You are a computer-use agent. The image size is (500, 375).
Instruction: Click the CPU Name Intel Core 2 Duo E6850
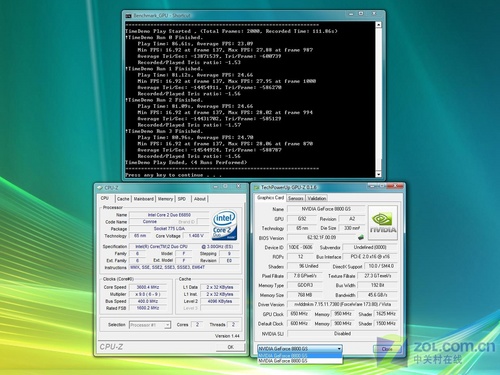click(169, 215)
